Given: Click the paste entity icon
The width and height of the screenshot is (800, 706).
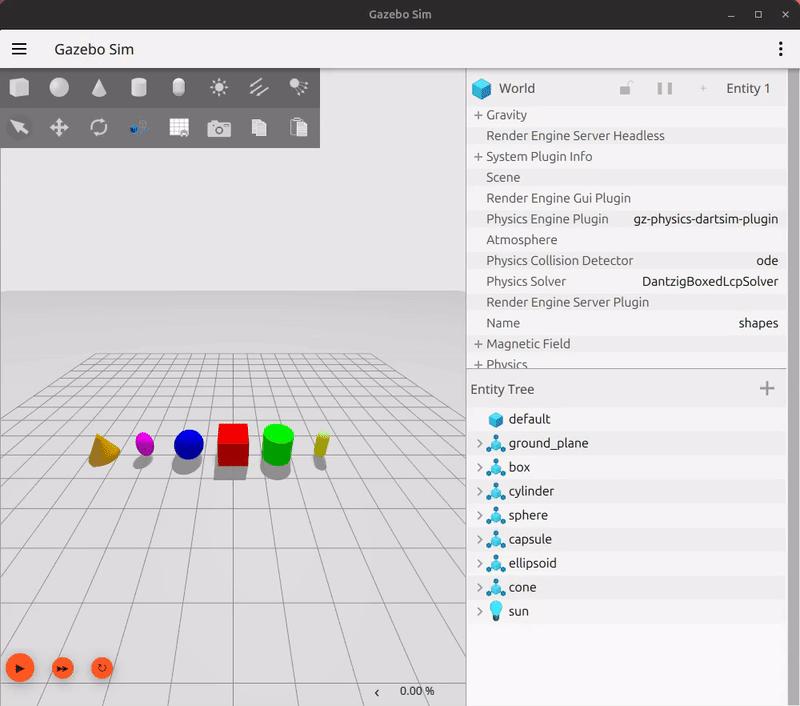Looking at the screenshot, I should [x=298, y=127].
